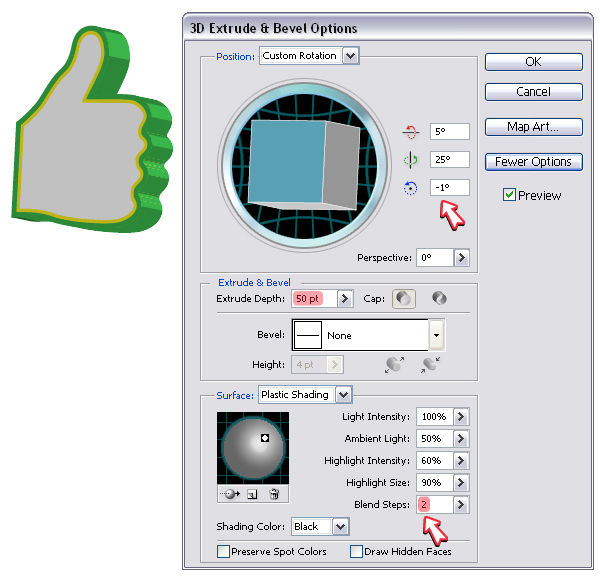The height and width of the screenshot is (580, 600).
Task: Click the dialog title 3D Extrude & Bevel Options
Action: pyautogui.click(x=274, y=28)
